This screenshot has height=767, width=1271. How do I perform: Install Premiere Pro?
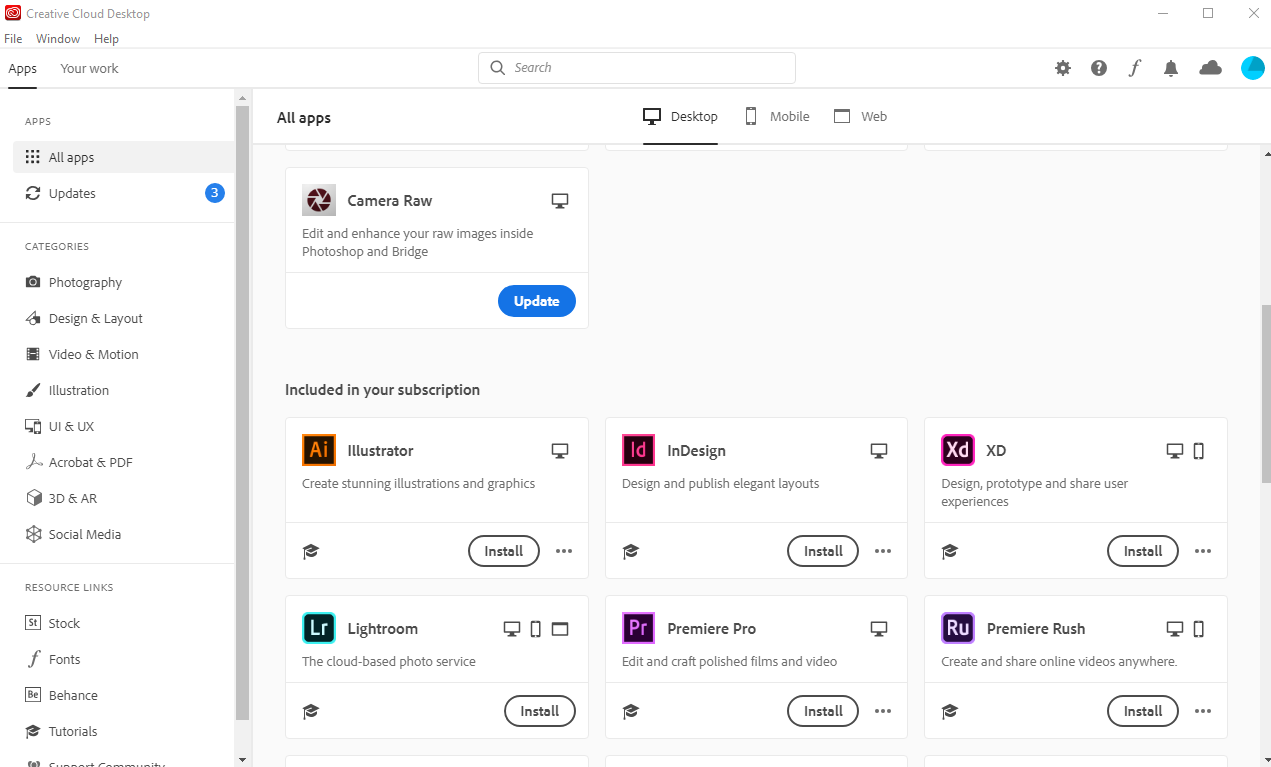(823, 711)
